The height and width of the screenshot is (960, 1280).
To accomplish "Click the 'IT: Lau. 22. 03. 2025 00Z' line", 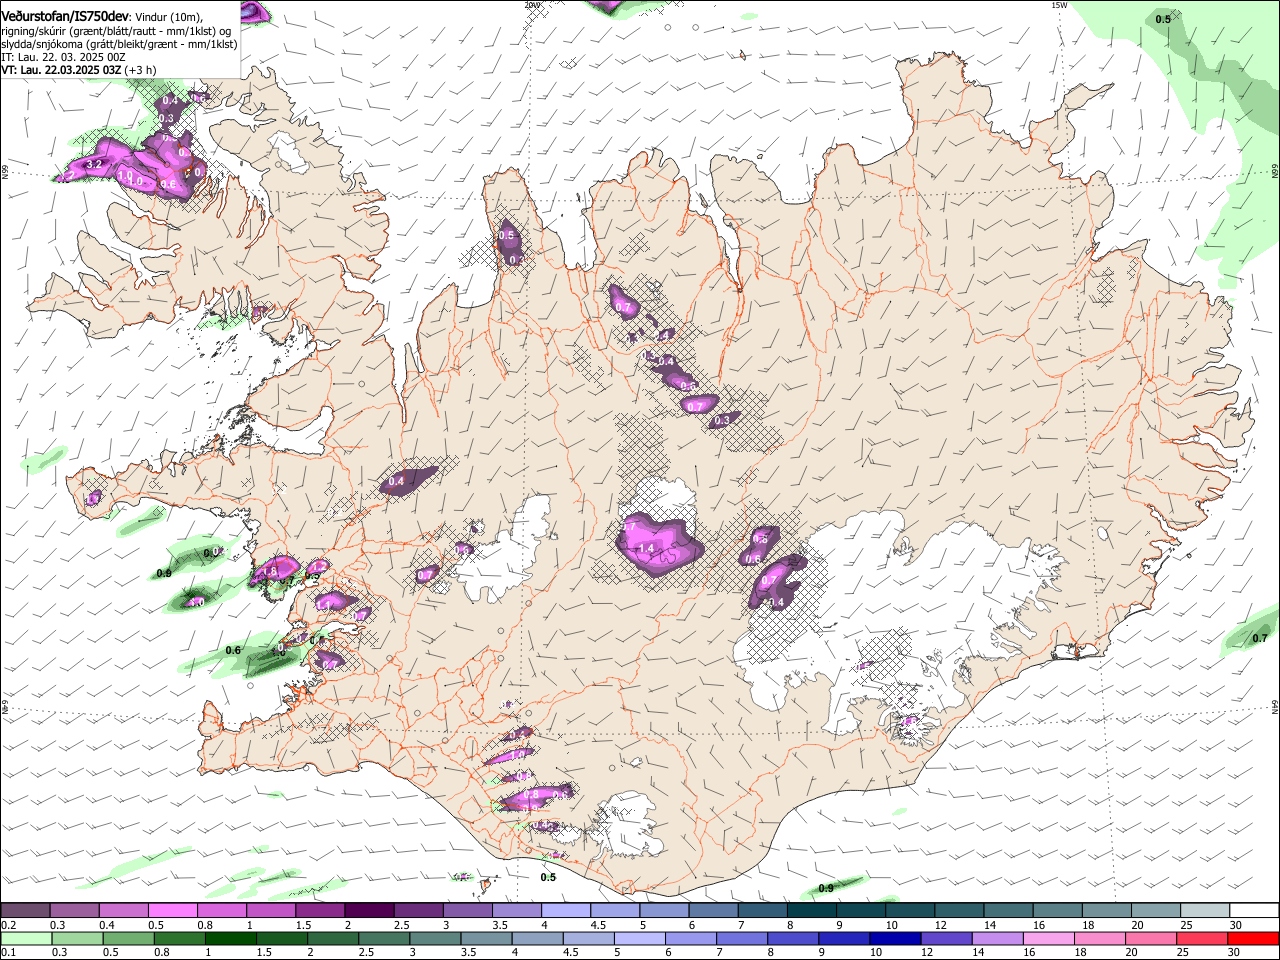I will click(x=63, y=57).
